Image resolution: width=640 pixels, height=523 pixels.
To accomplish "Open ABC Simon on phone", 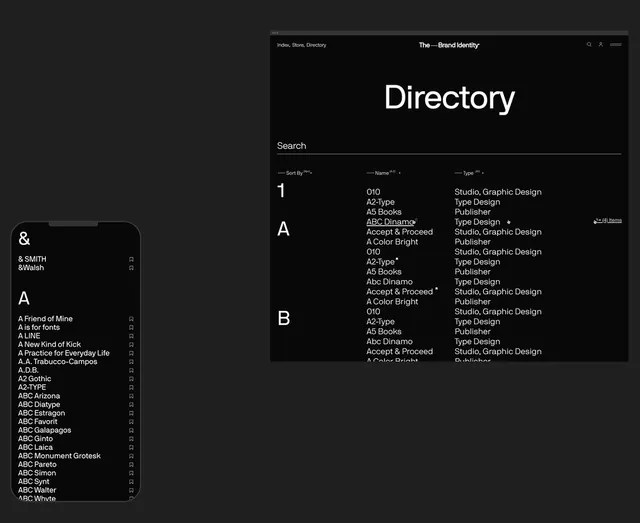I will (x=37, y=473).
